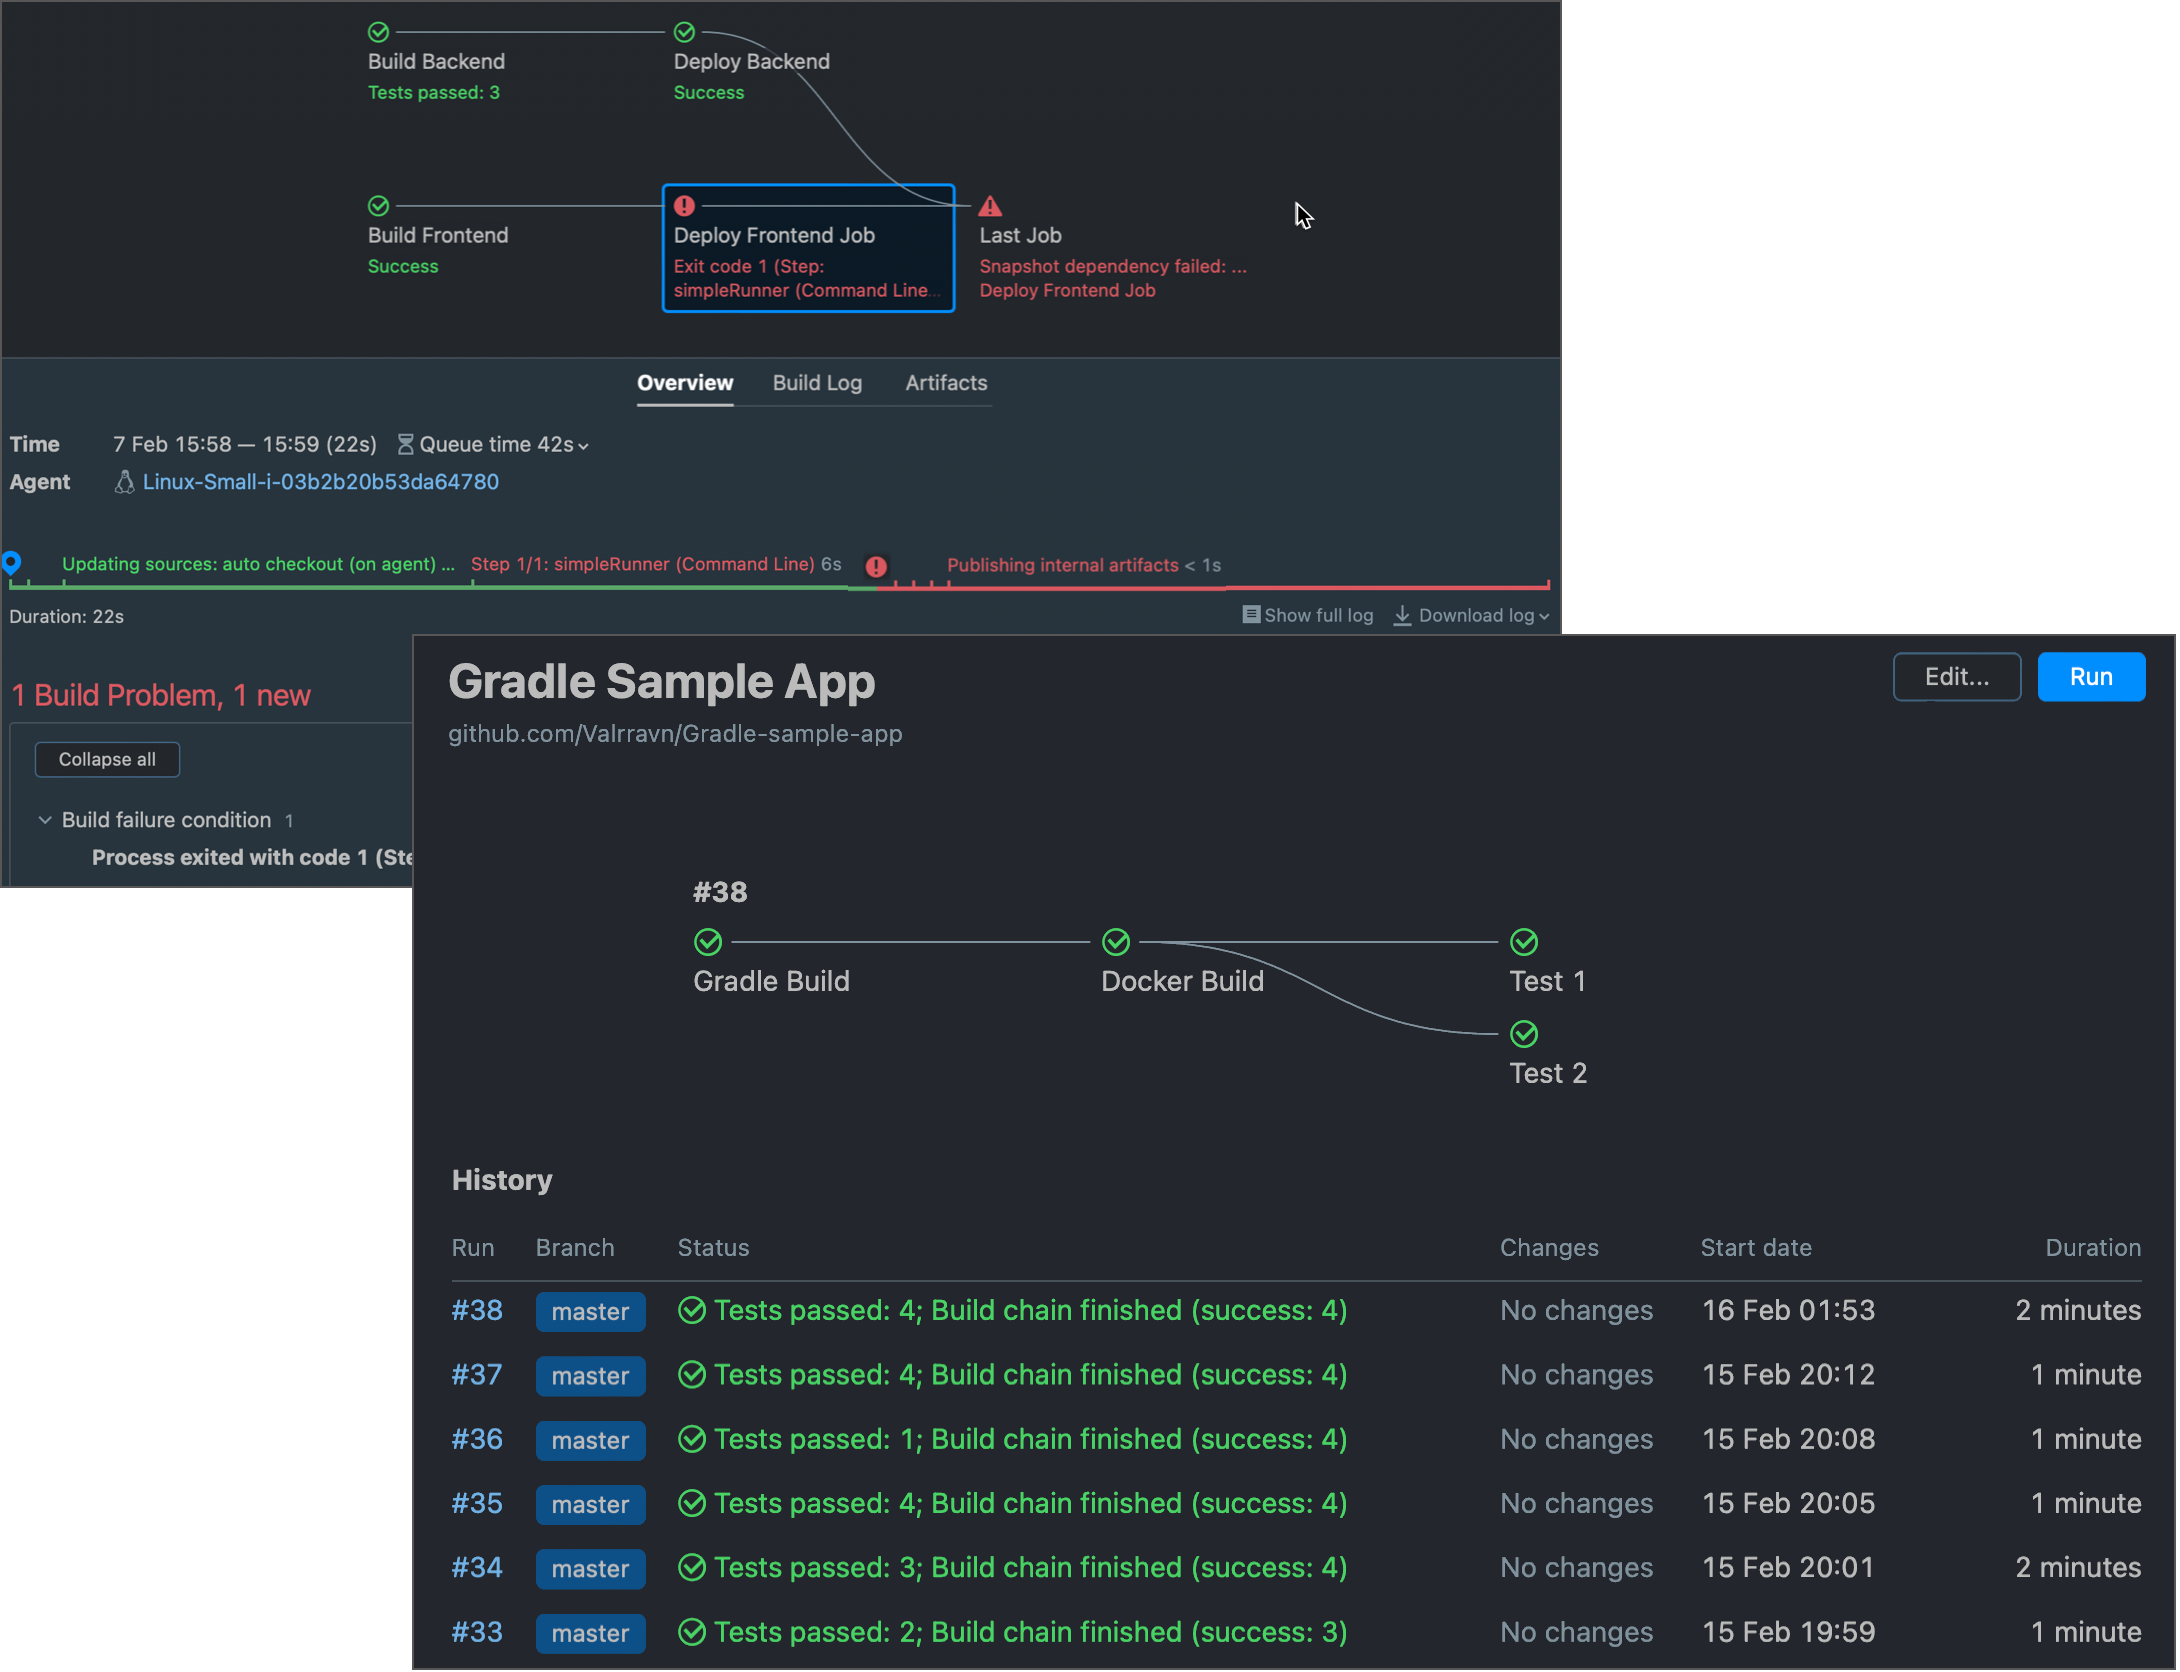Viewport: 2180px width, 1672px height.
Task: Open run #36 in the history
Action: 477,1439
